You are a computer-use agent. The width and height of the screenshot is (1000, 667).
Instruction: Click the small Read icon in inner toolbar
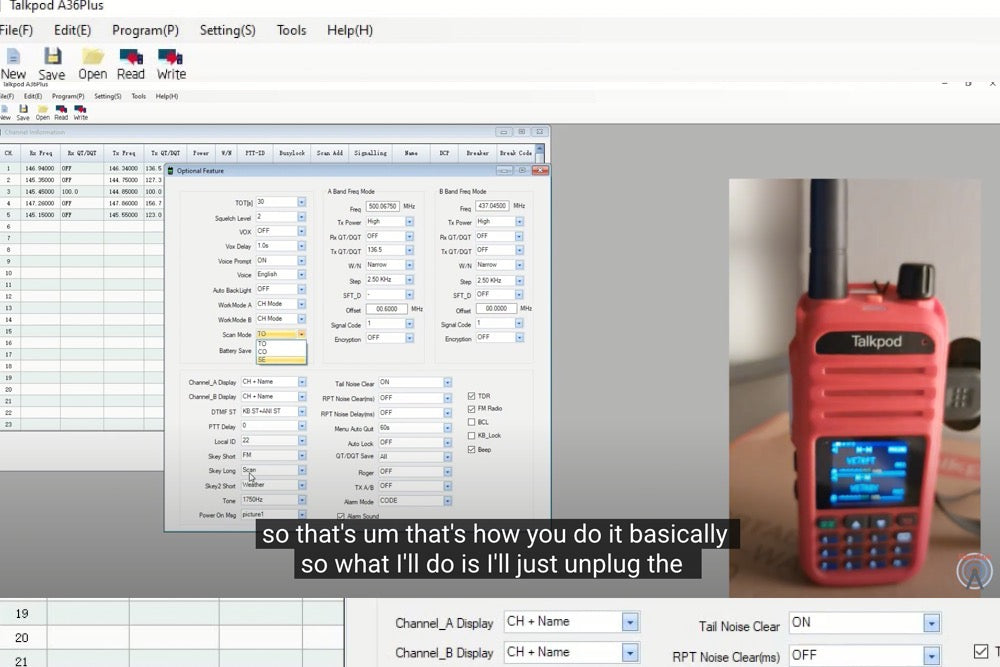click(x=61, y=109)
